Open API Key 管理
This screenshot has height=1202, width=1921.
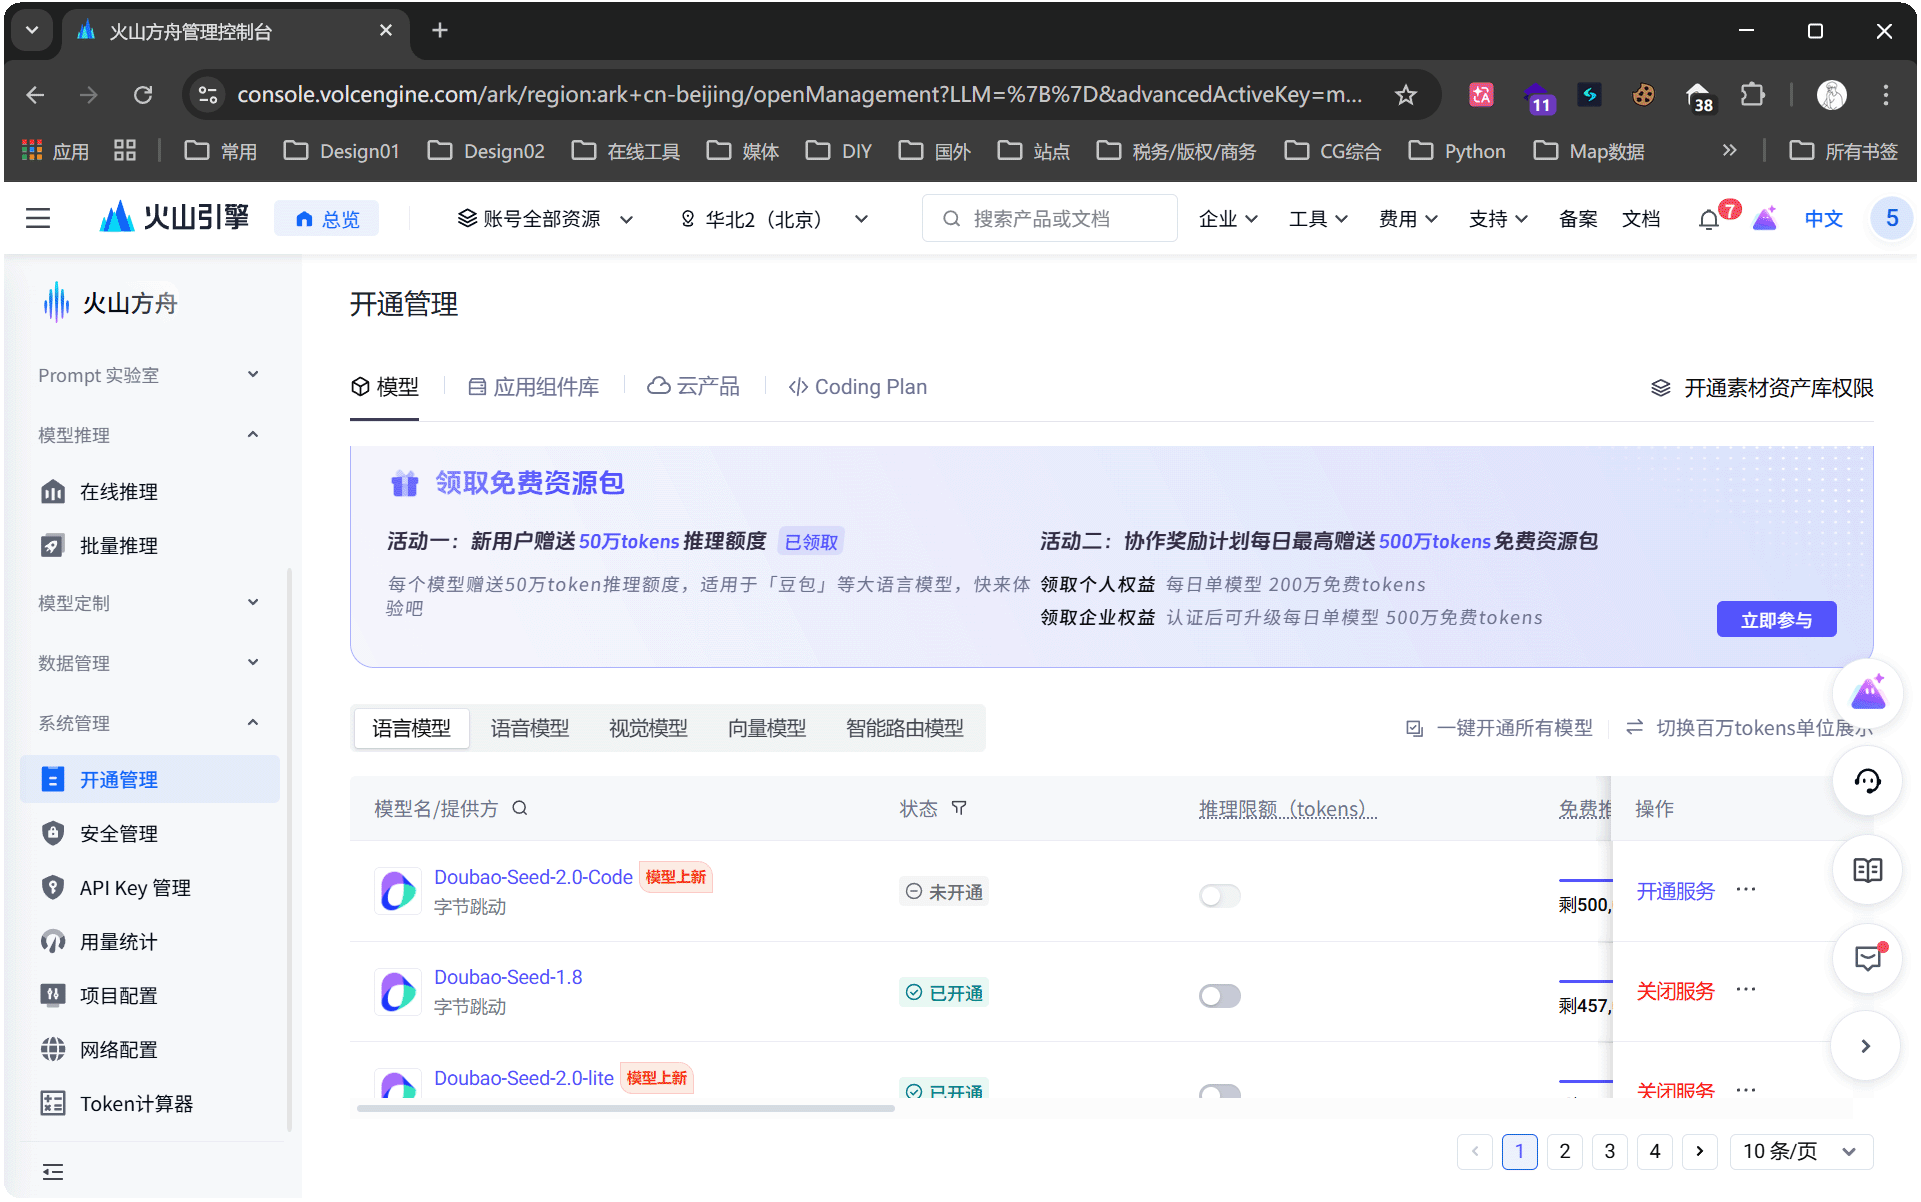[134, 887]
